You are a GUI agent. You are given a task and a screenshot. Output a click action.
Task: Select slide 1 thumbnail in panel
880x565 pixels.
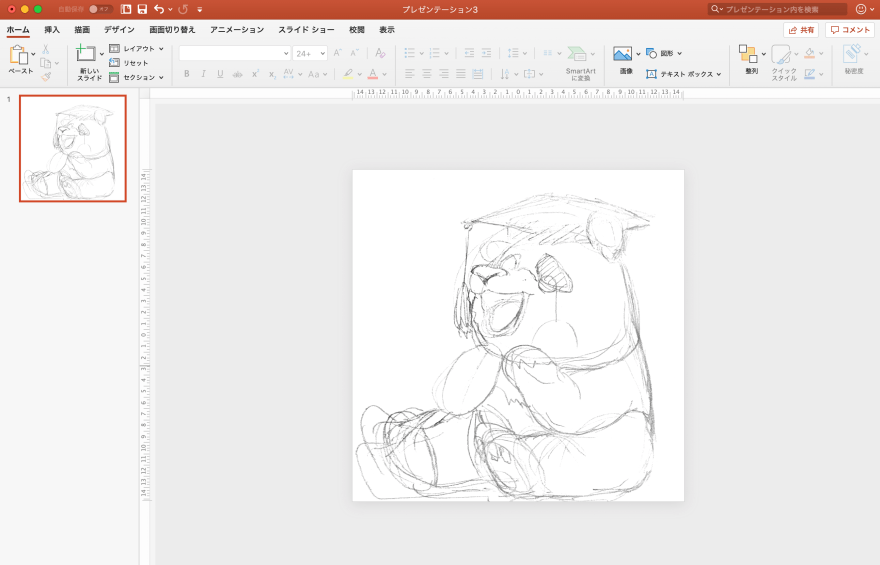click(73, 148)
